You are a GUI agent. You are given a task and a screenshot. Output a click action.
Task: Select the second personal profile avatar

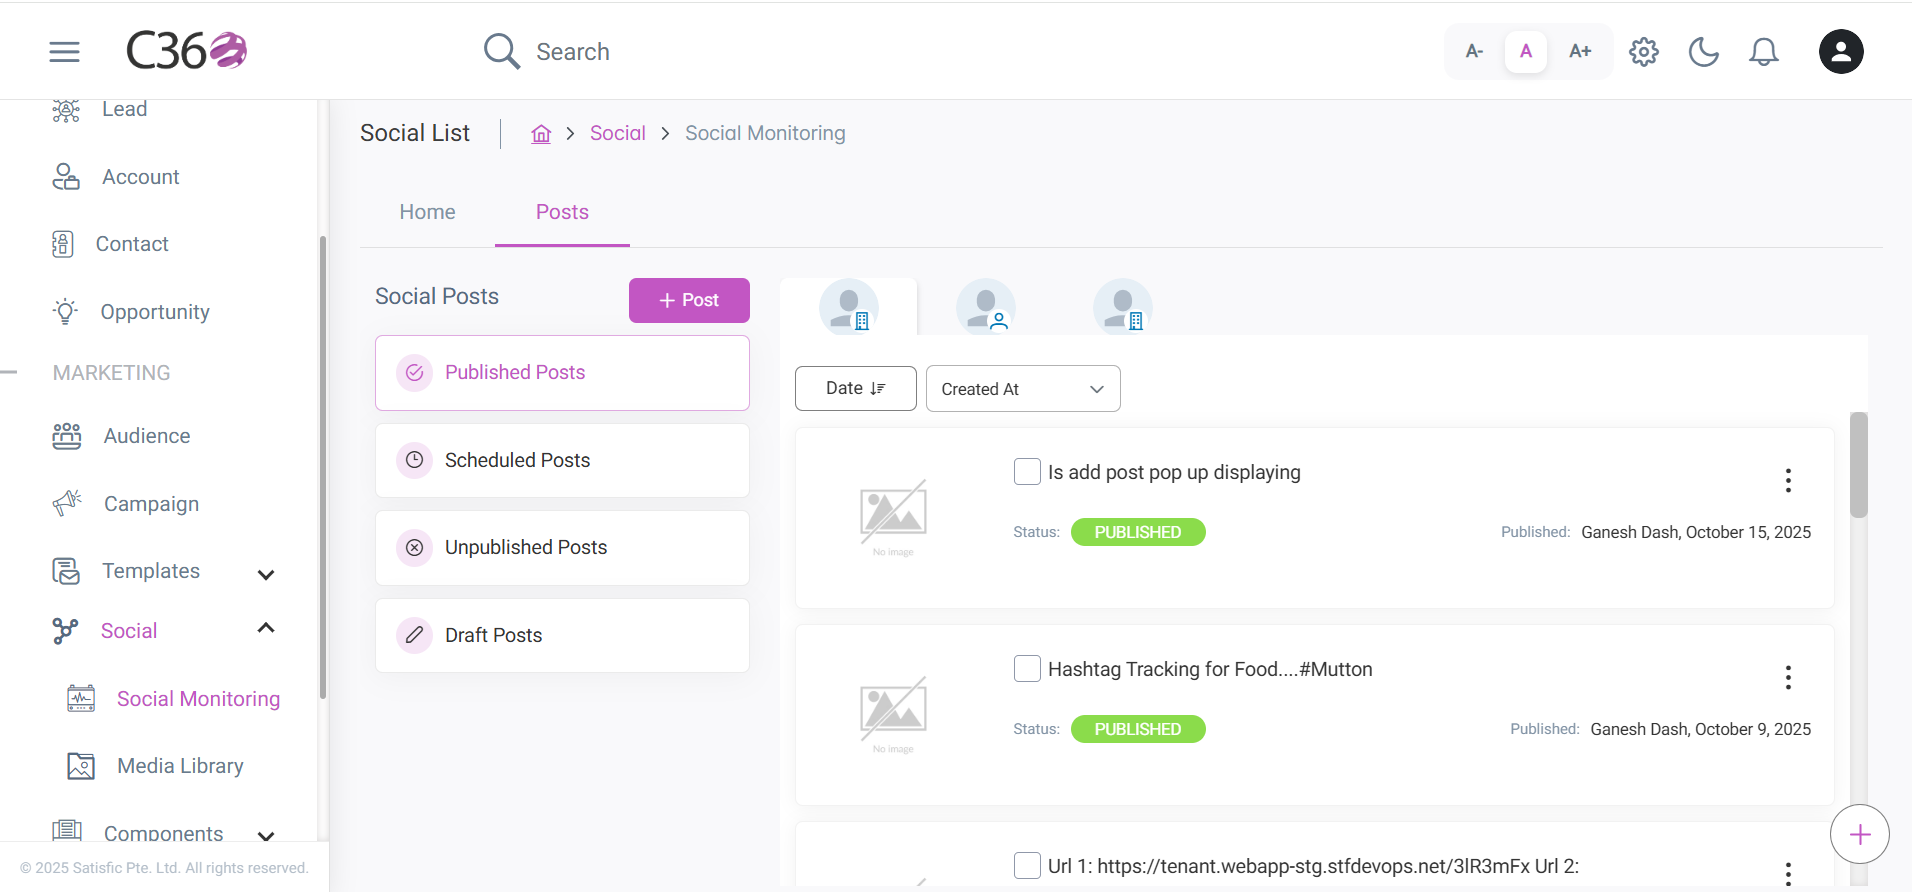click(986, 307)
